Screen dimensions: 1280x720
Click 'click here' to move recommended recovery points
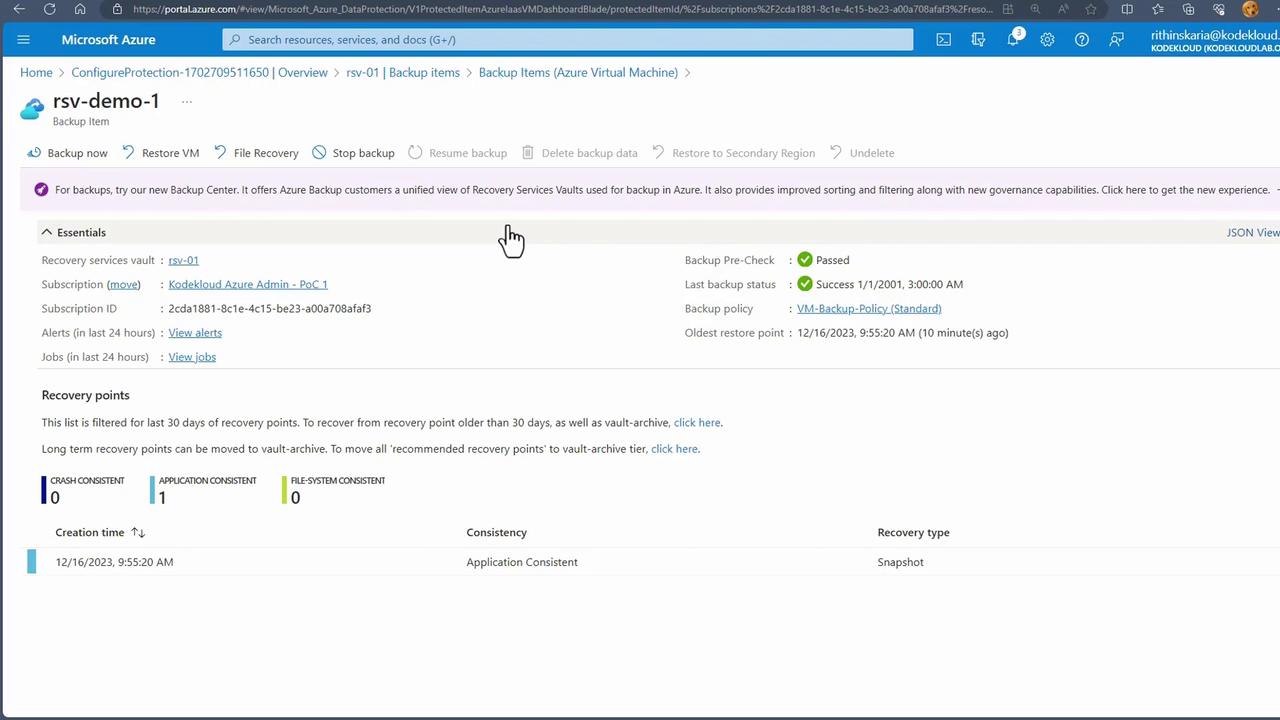point(674,449)
